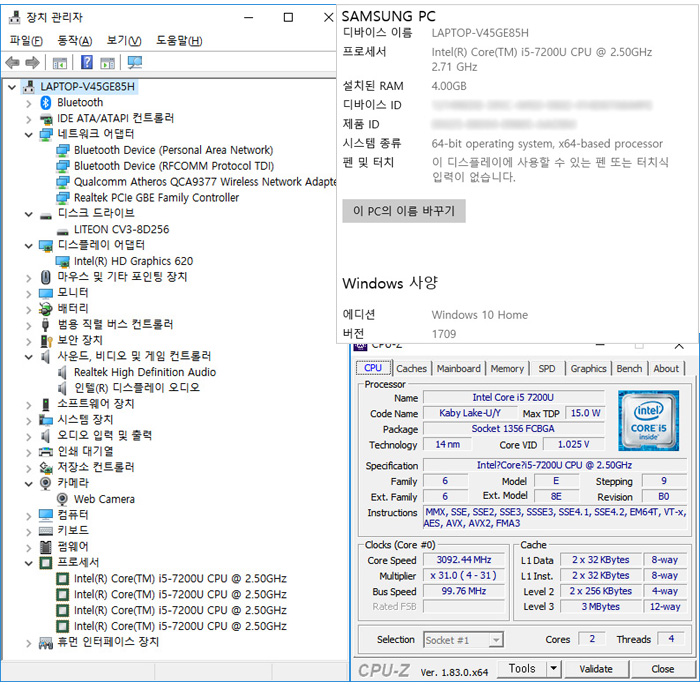
Task: Click the 펌웨어 category icon
Action: coord(46,547)
